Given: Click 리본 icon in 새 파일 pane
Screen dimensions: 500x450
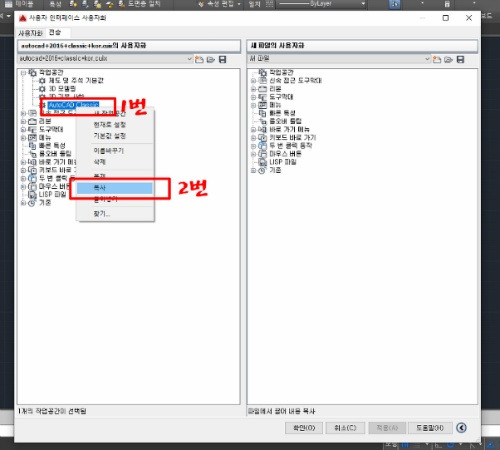Looking at the screenshot, I should point(263,89).
